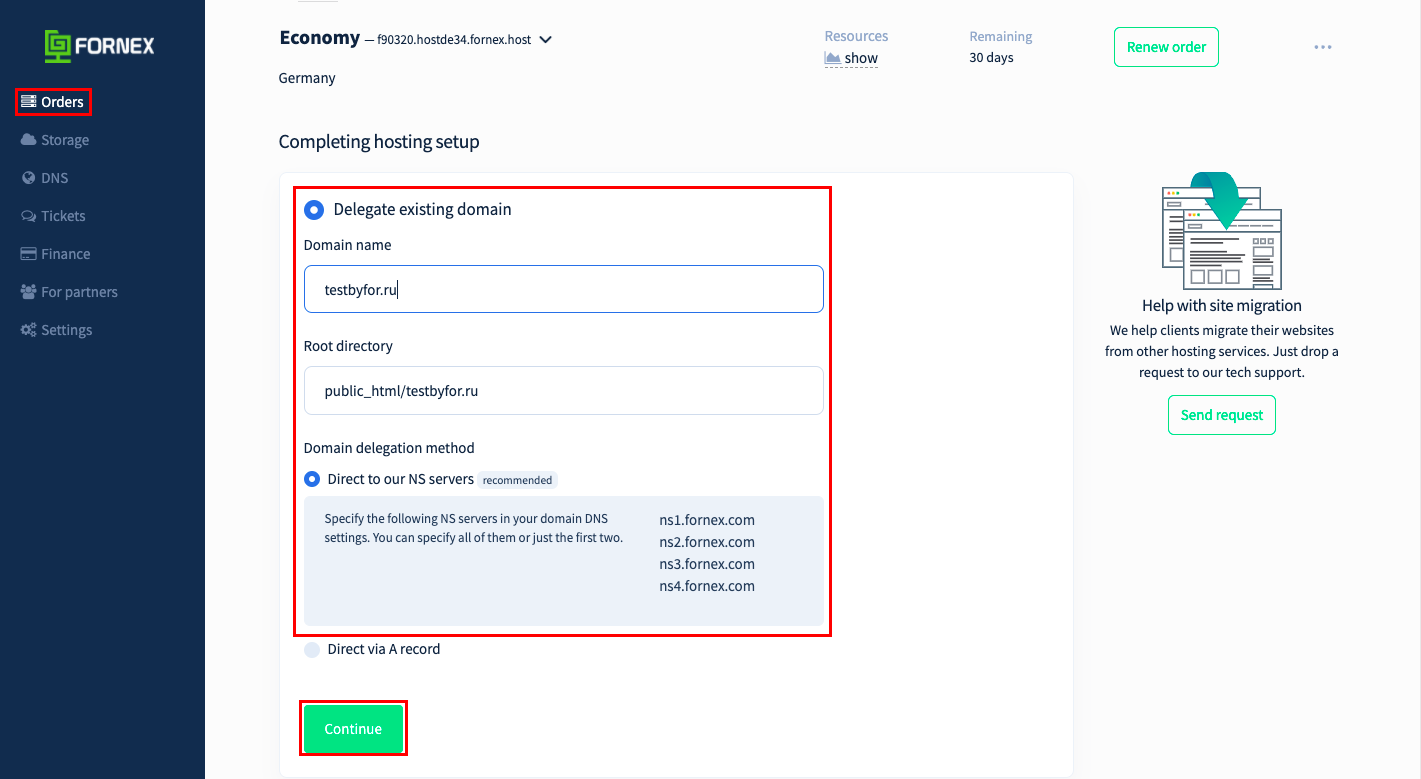Click the f90320.hostde34.fornex.host hostname
This screenshot has height=779, width=1421.
pyautogui.click(x=454, y=40)
